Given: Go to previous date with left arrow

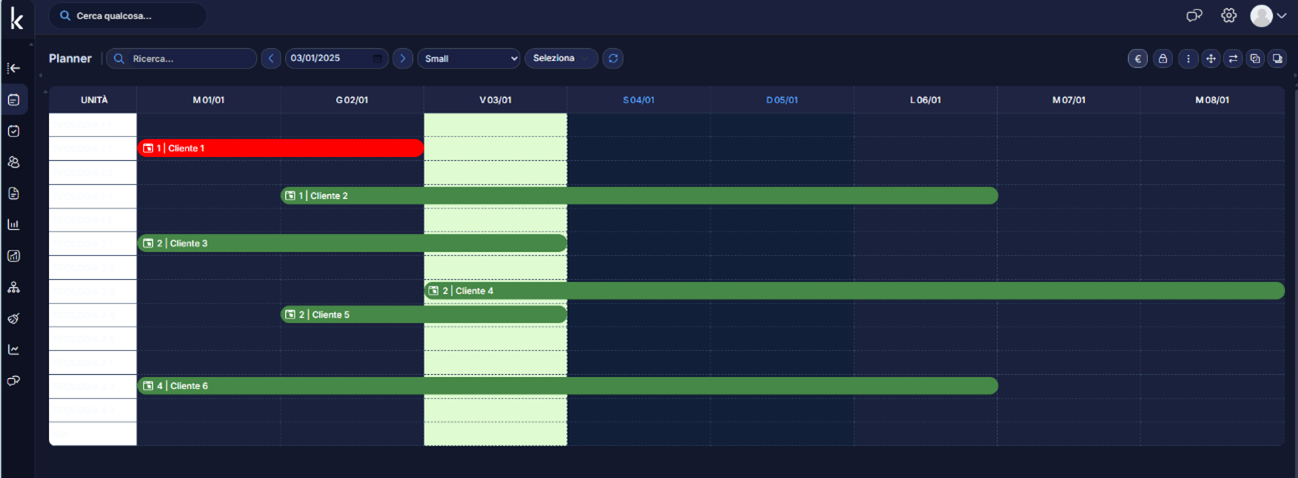Looking at the screenshot, I should (271, 59).
